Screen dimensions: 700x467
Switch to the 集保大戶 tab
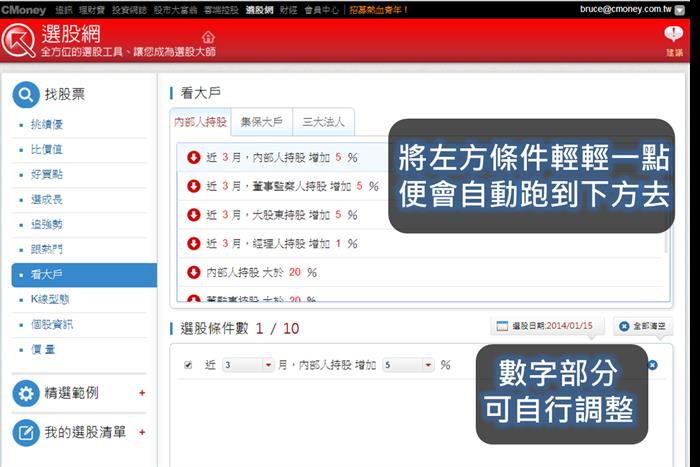(262, 122)
